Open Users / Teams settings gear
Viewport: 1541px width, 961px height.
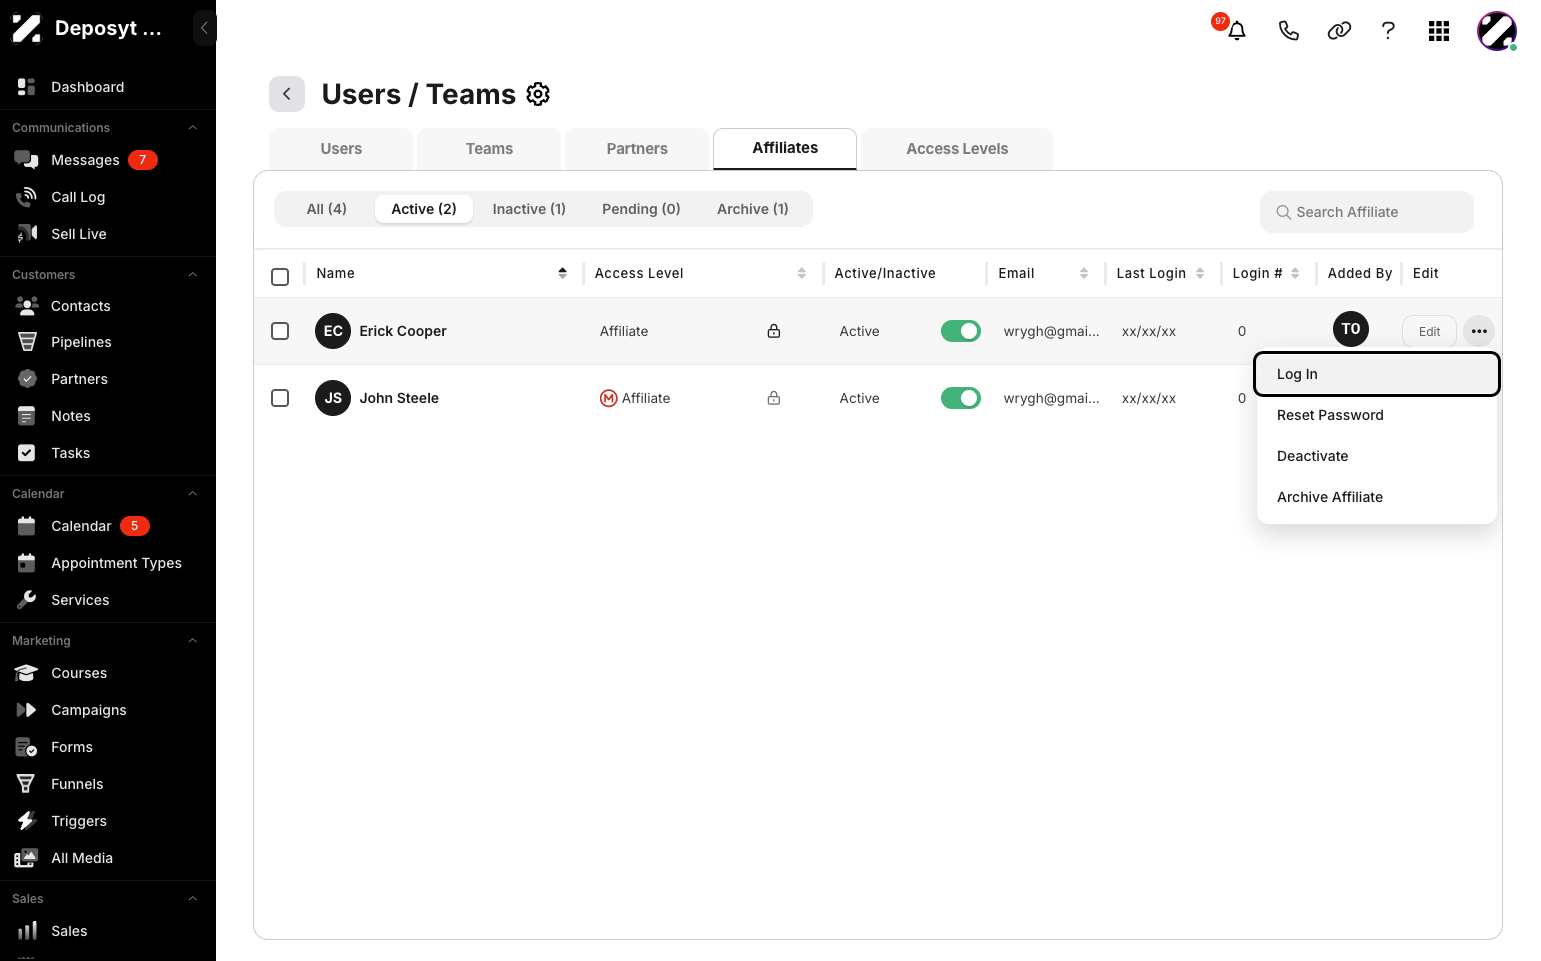click(538, 94)
